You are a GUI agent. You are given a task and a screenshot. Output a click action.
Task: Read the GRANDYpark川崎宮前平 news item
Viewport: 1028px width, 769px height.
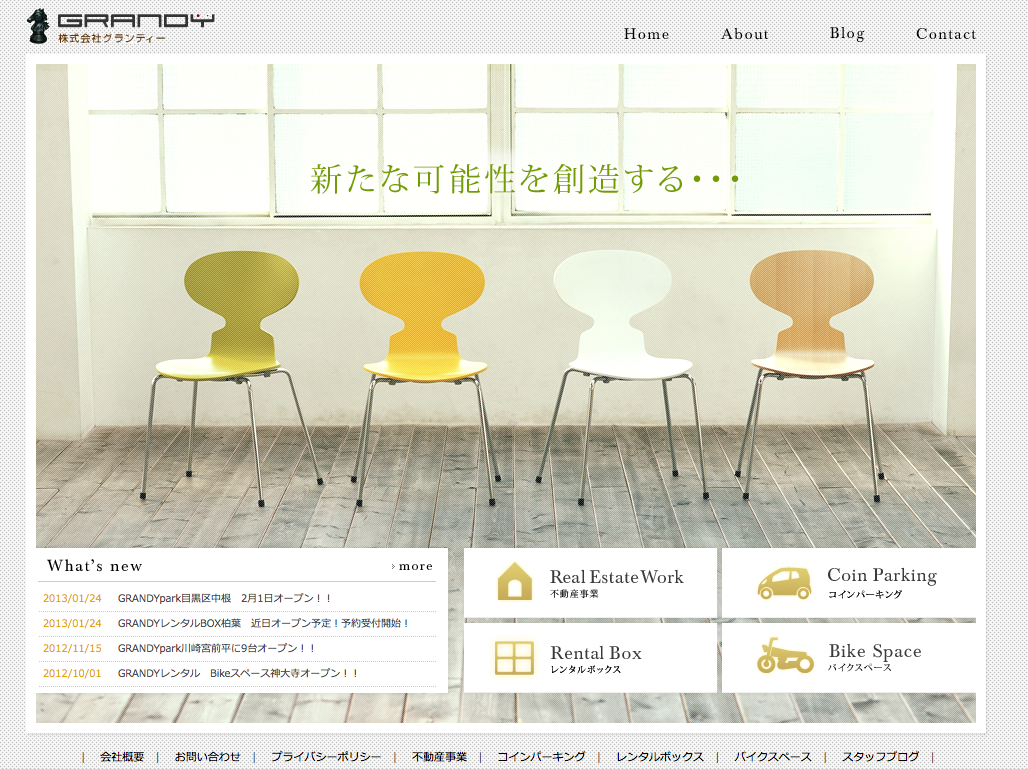pos(216,648)
